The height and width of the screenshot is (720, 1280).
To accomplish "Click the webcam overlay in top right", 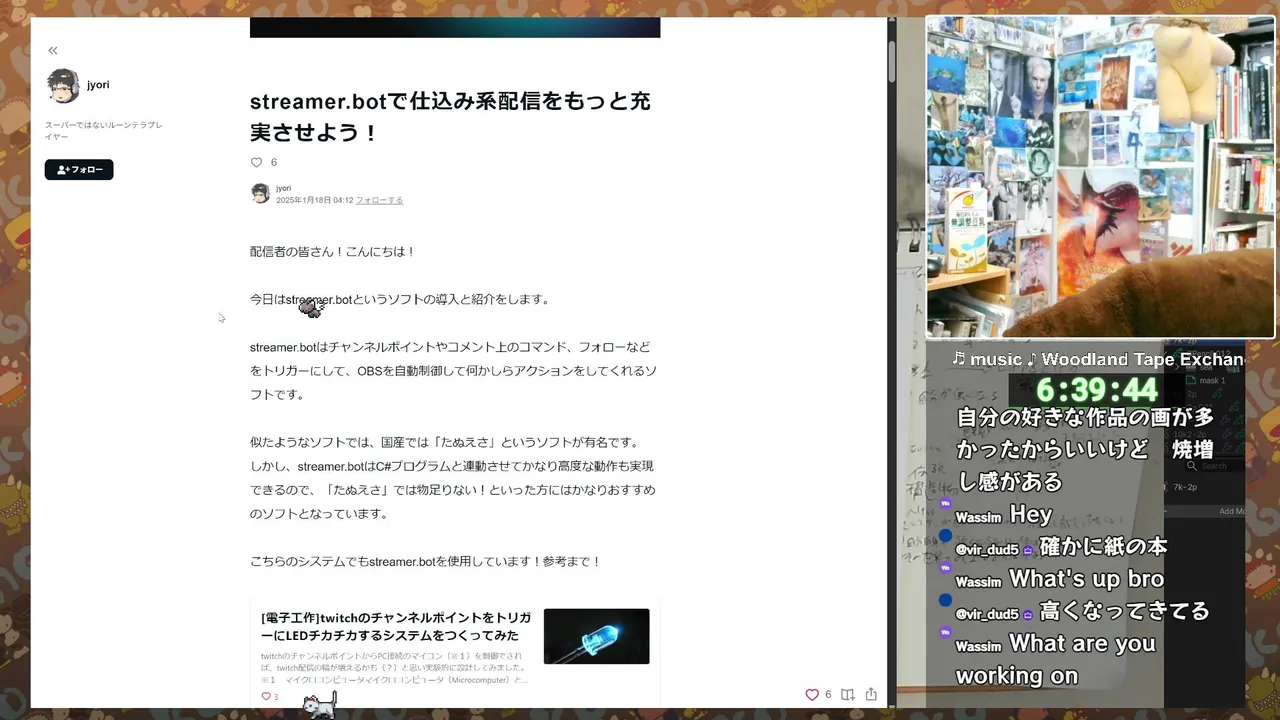I will pyautogui.click(x=1100, y=177).
